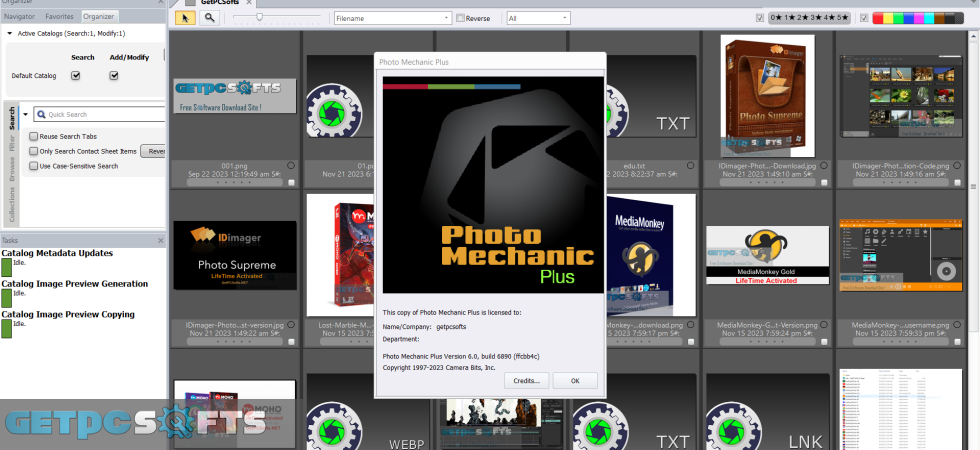Select the 001.png thumbnail
980x450 pixels.
pyautogui.click(x=234, y=96)
